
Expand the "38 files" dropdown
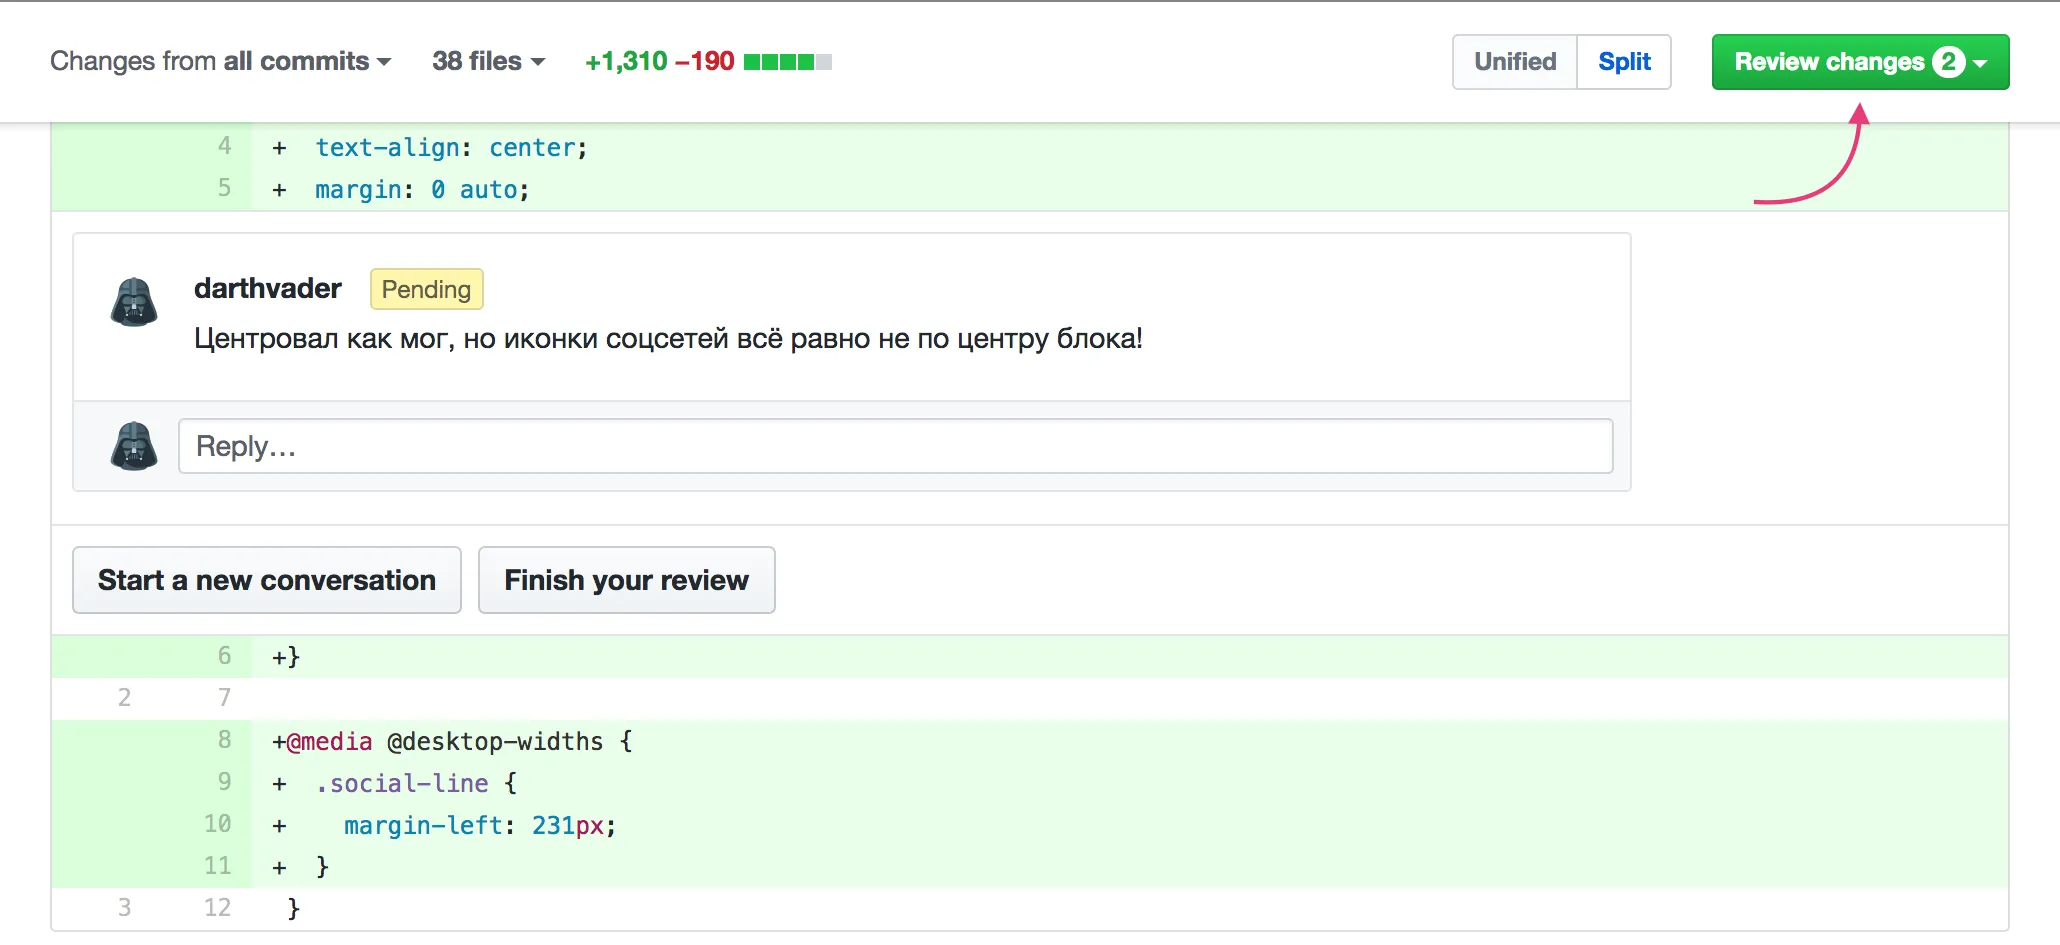488,62
